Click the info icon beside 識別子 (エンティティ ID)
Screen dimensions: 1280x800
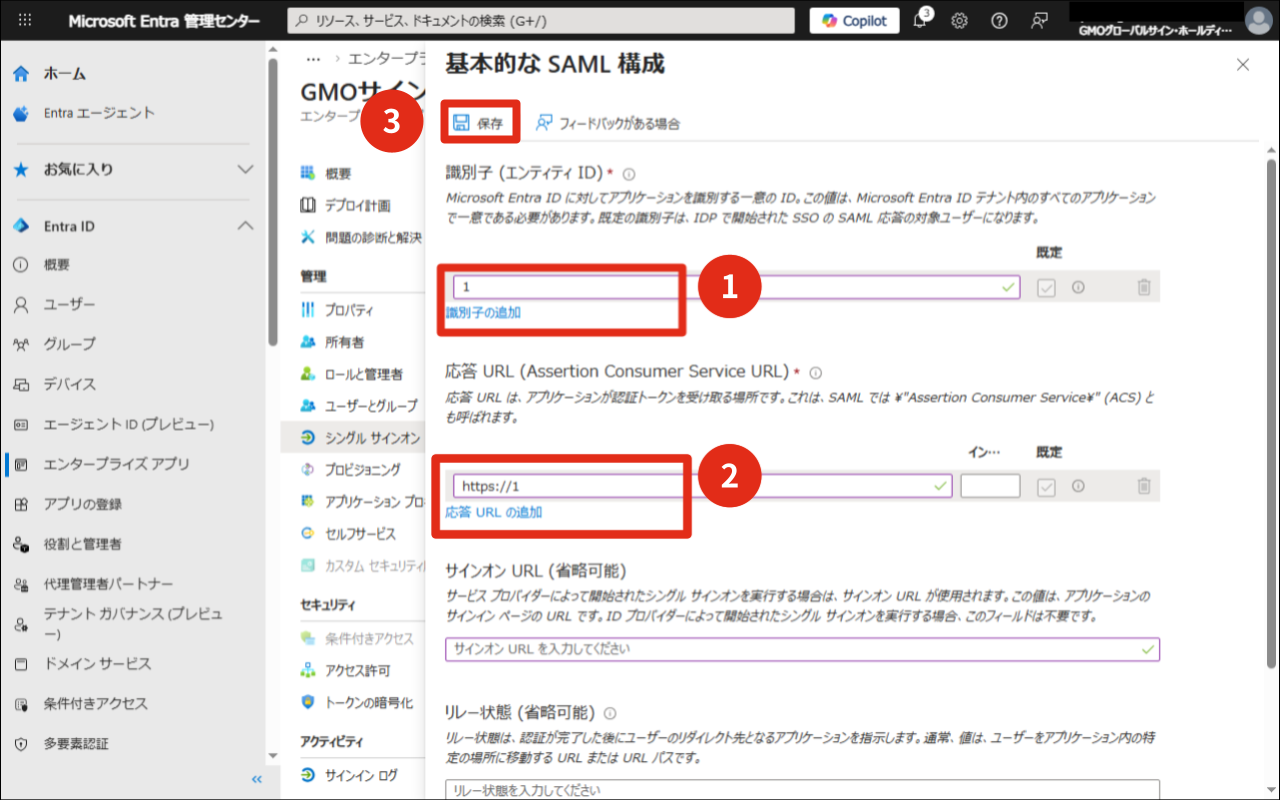click(629, 174)
